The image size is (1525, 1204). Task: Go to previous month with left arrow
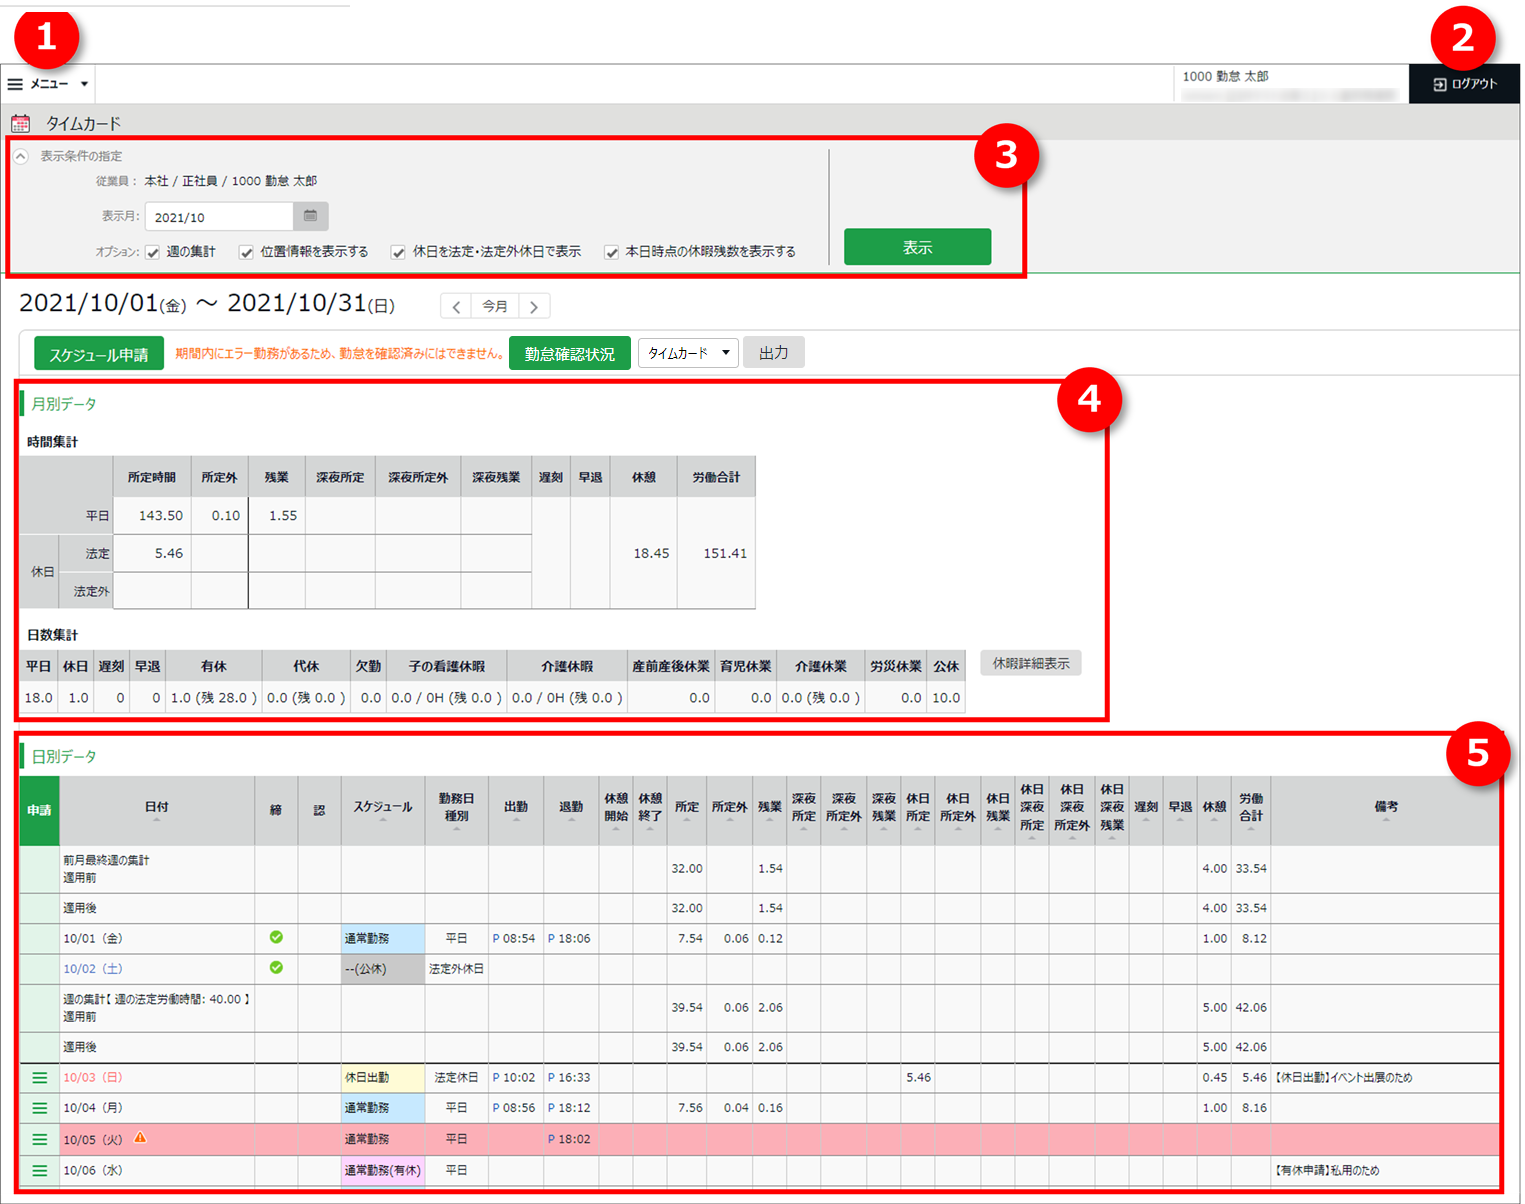tap(456, 307)
